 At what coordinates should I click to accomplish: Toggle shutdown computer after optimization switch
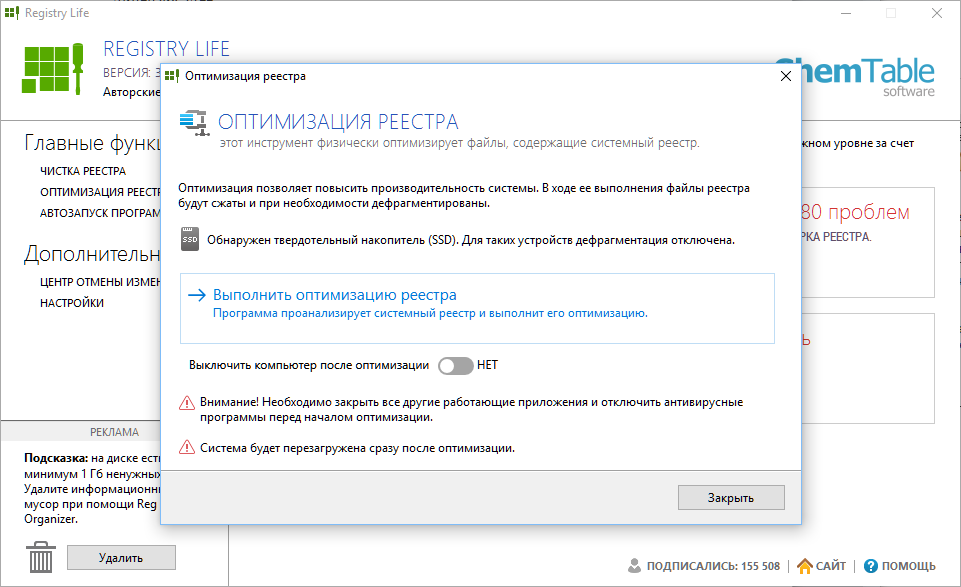(455, 366)
